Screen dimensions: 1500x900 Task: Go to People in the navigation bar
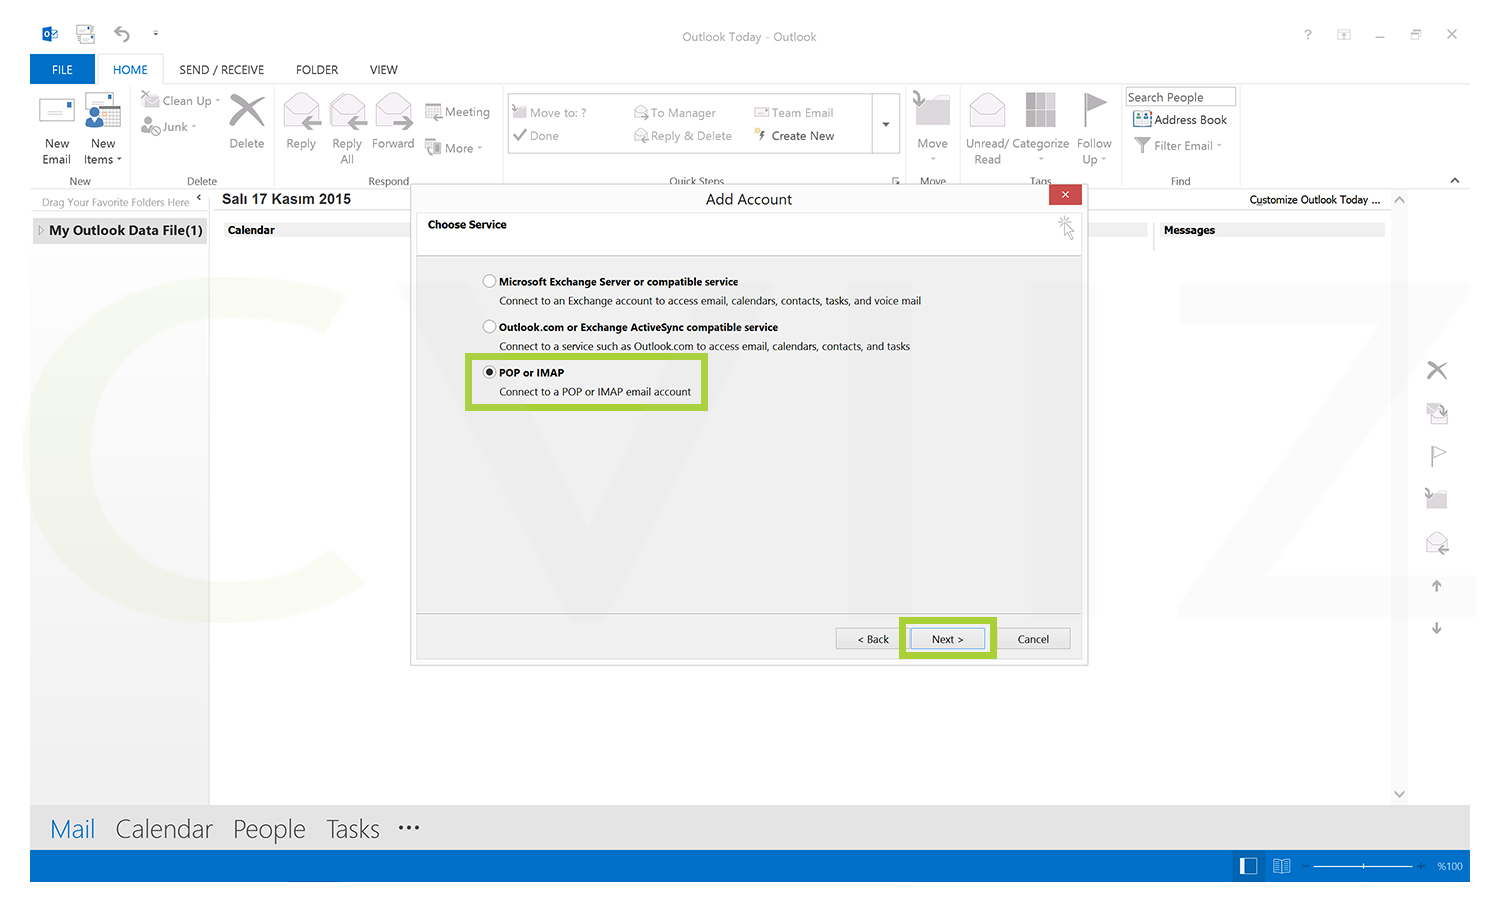tap(269, 829)
